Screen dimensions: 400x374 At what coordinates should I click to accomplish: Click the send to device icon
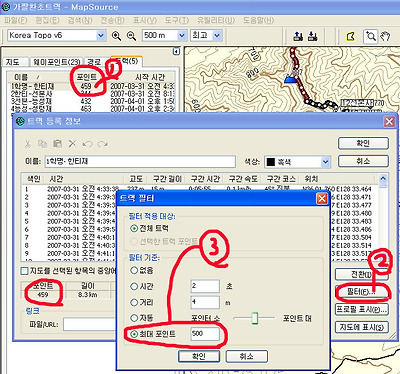coord(298,36)
